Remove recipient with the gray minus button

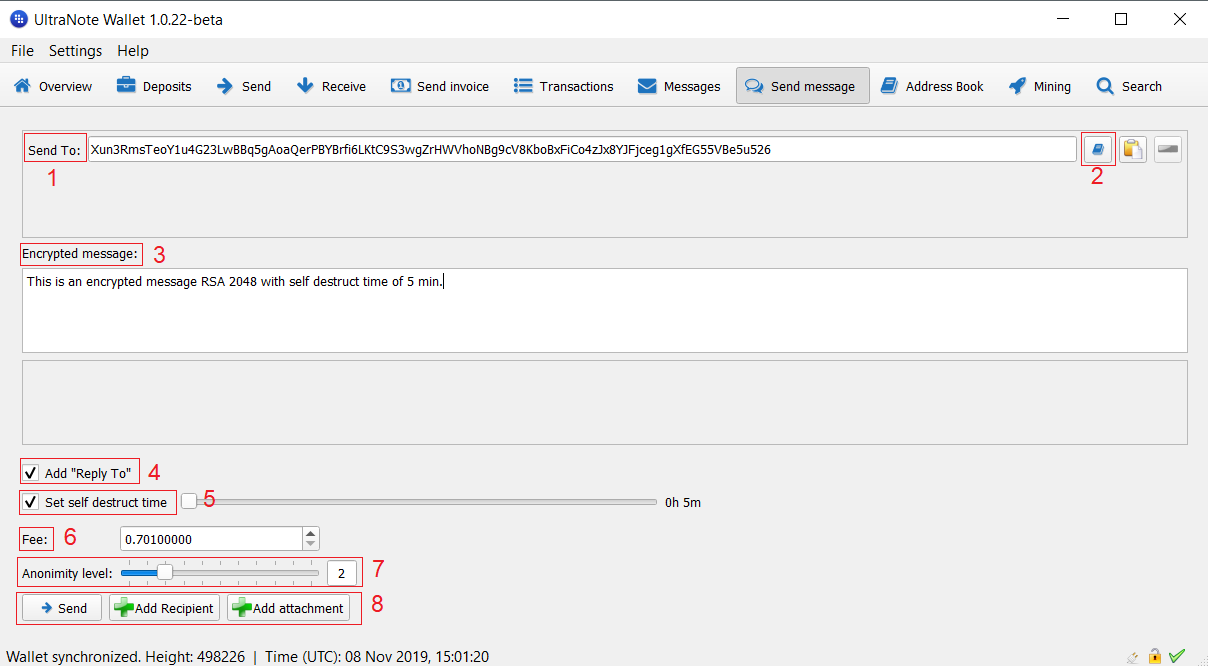(1168, 149)
